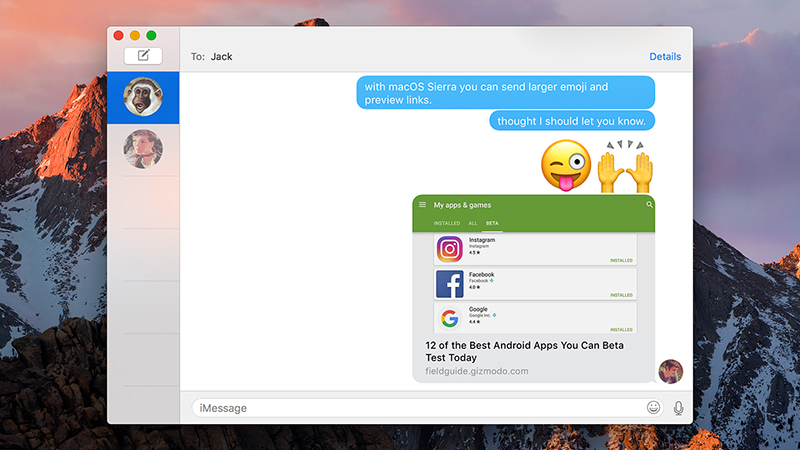Open the Google app icon in preview
The height and width of the screenshot is (450, 800).
coord(449,318)
